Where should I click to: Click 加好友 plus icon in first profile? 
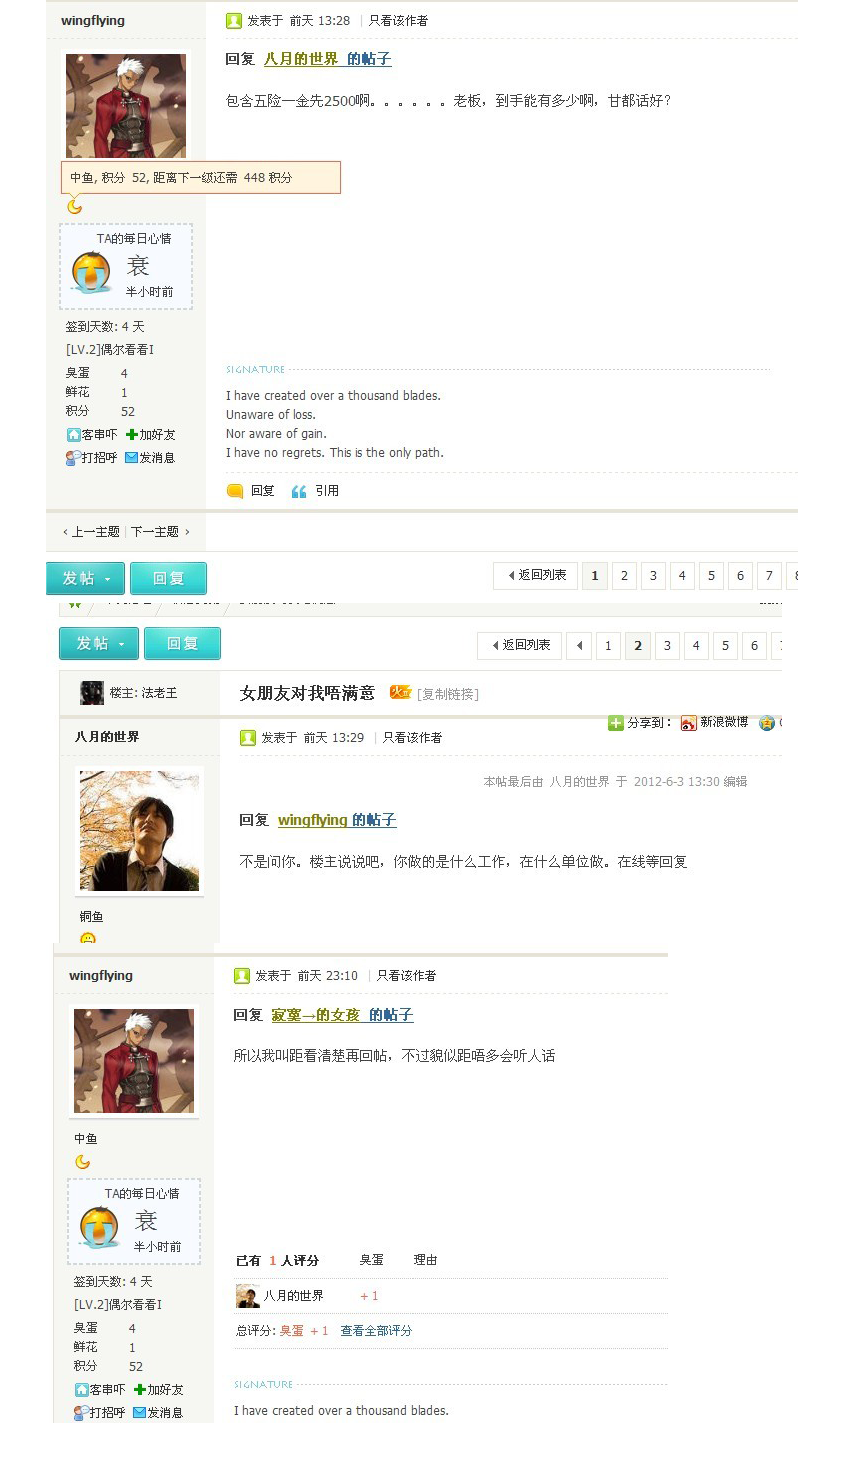coord(132,435)
